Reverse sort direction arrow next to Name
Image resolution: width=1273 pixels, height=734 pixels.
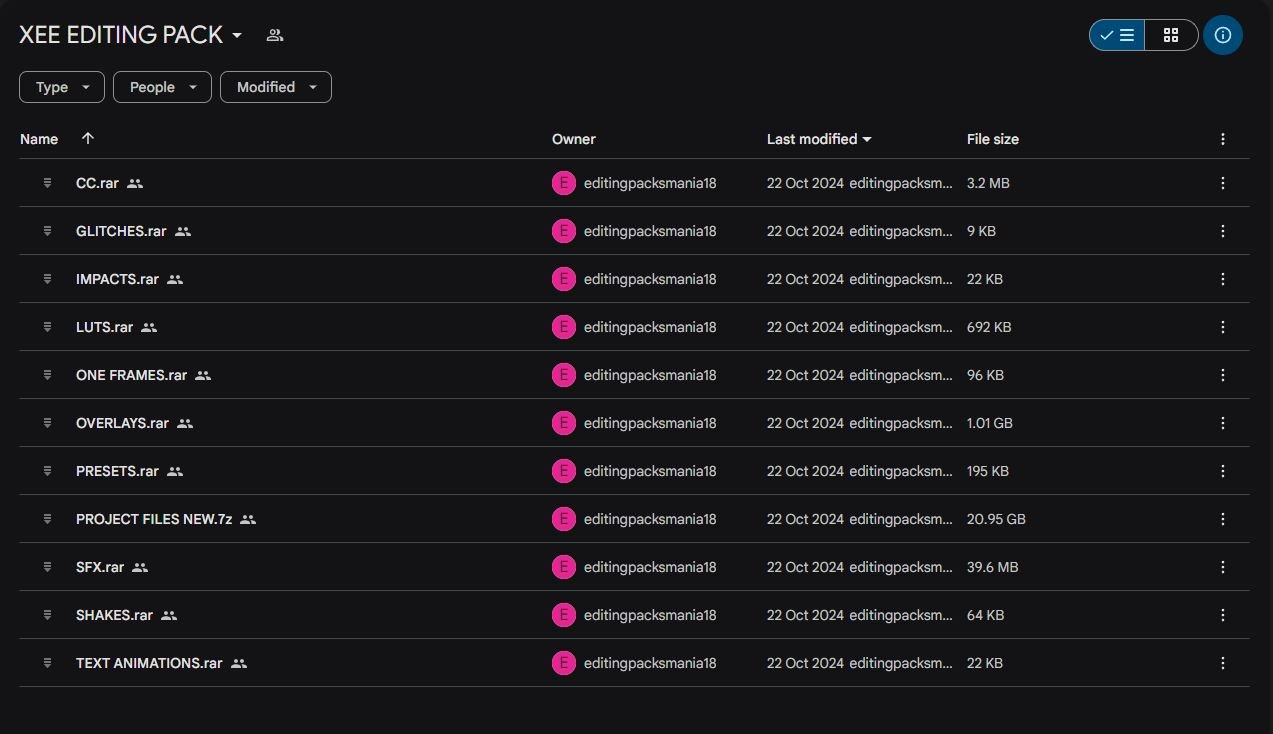[87, 139]
